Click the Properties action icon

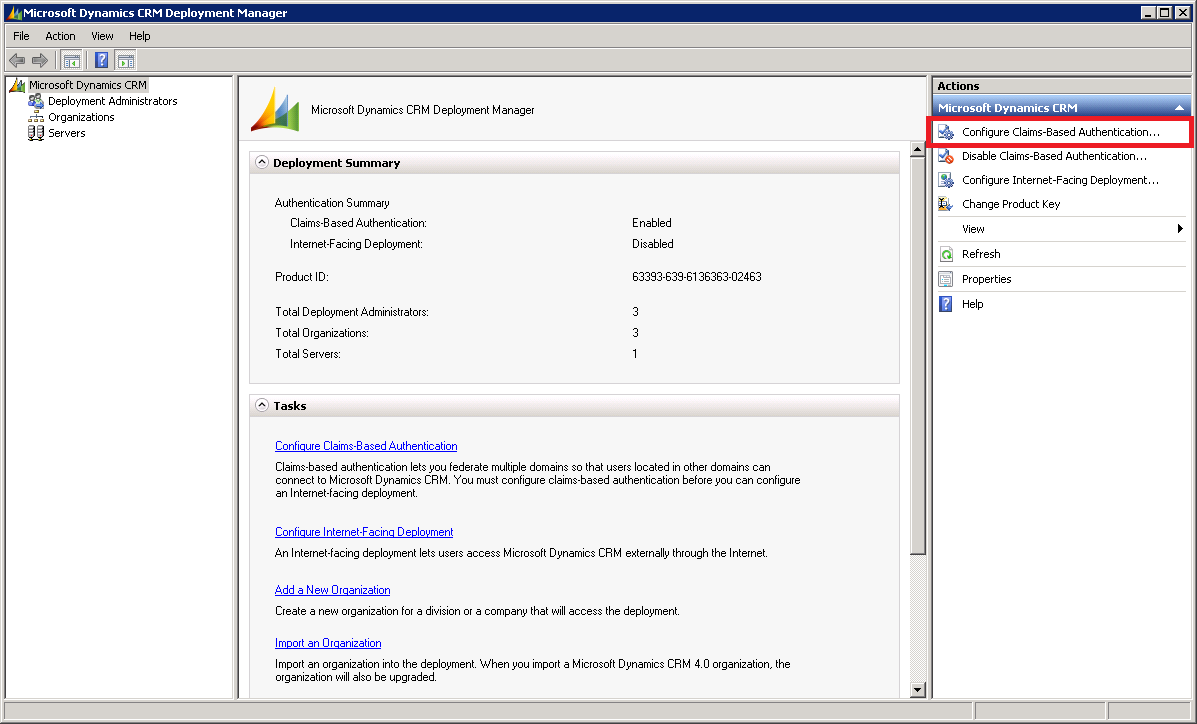[x=946, y=279]
